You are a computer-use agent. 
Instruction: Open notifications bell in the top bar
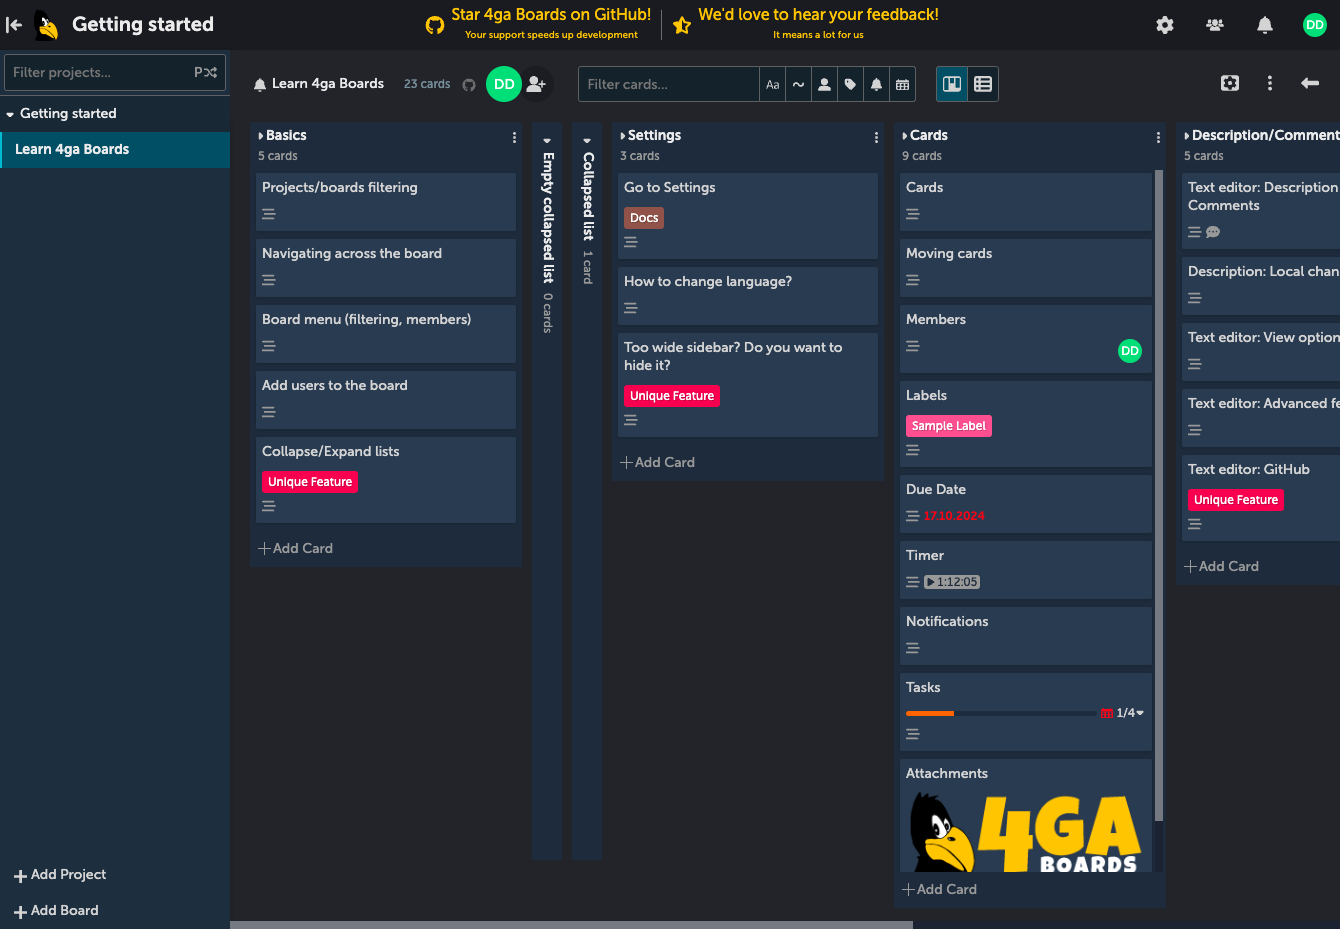pos(1265,25)
